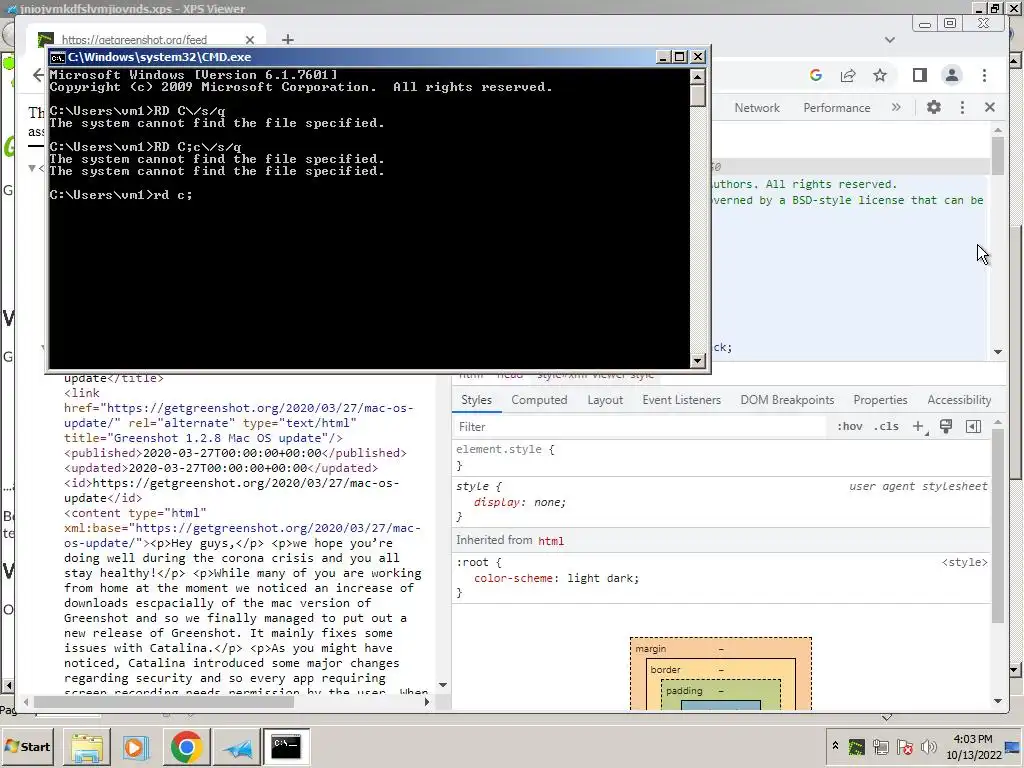Click the back arrow in Chrome

38,75
